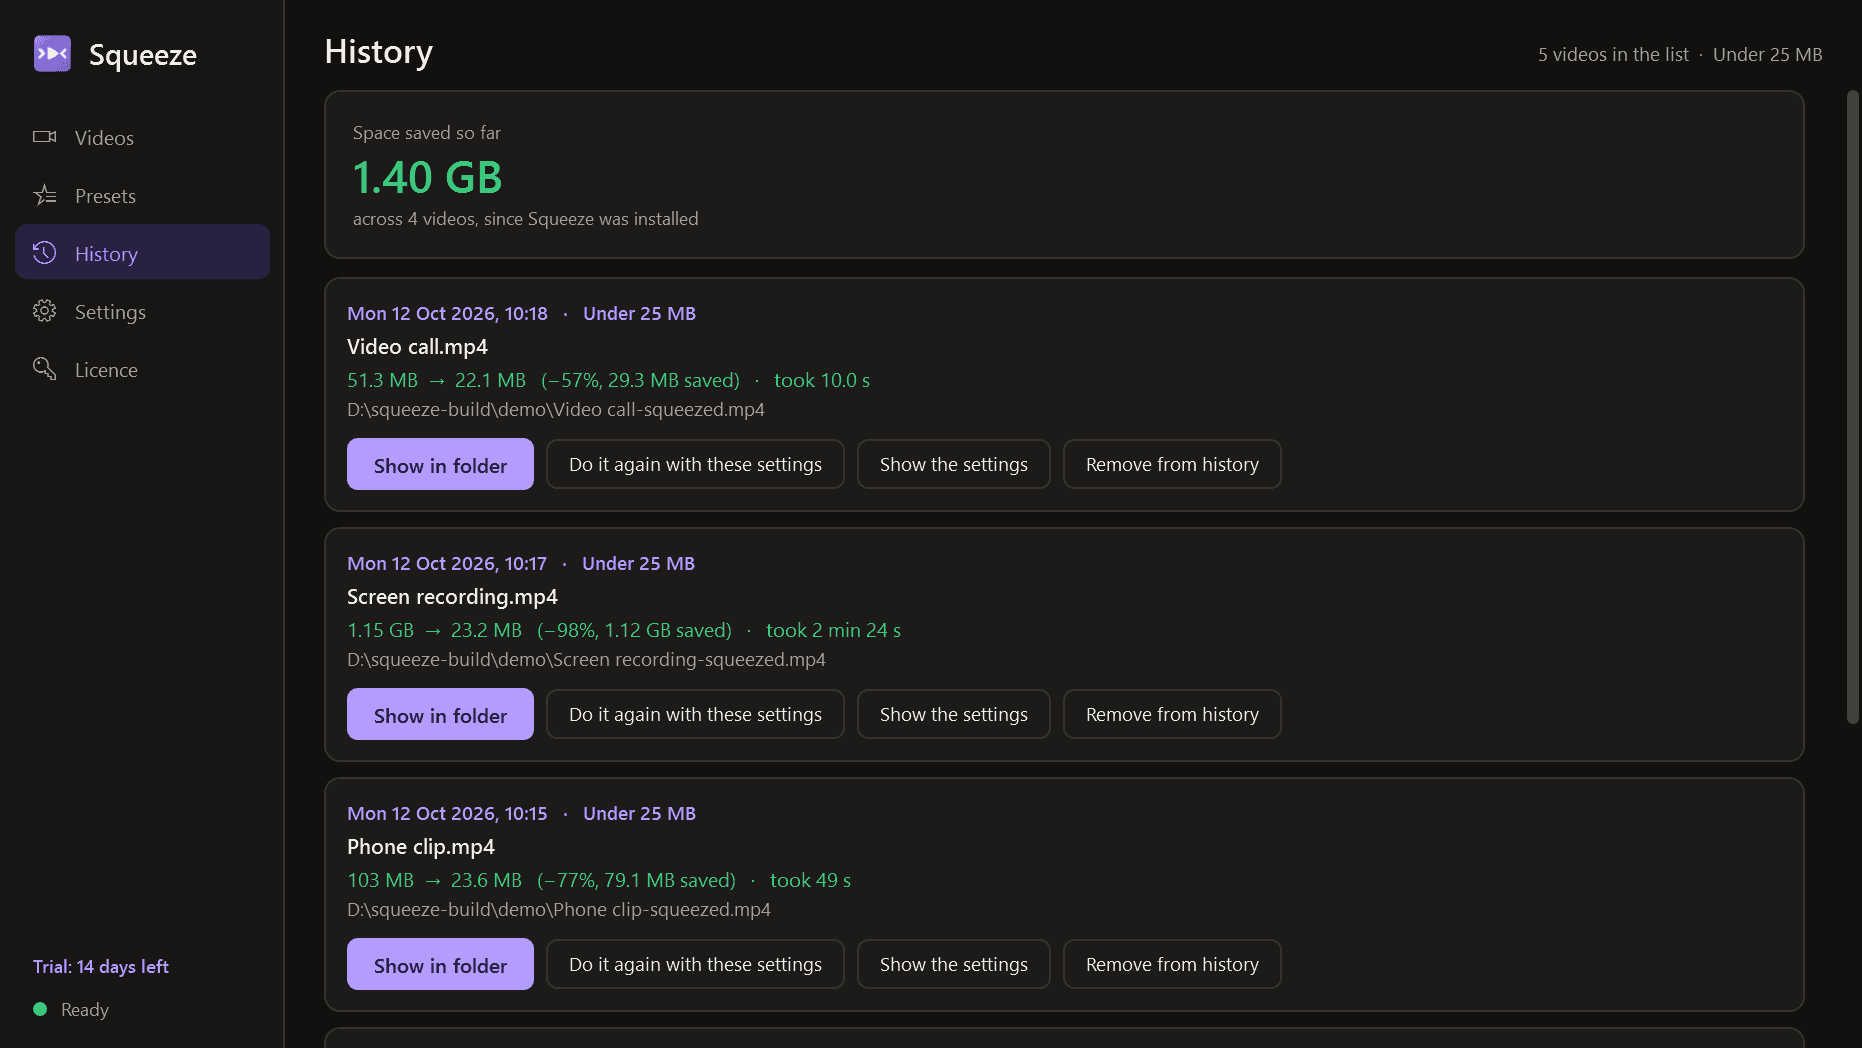Screen dimensions: 1862x1048
Task: Click the vertical scrollbar of the history list
Action: point(1852,407)
